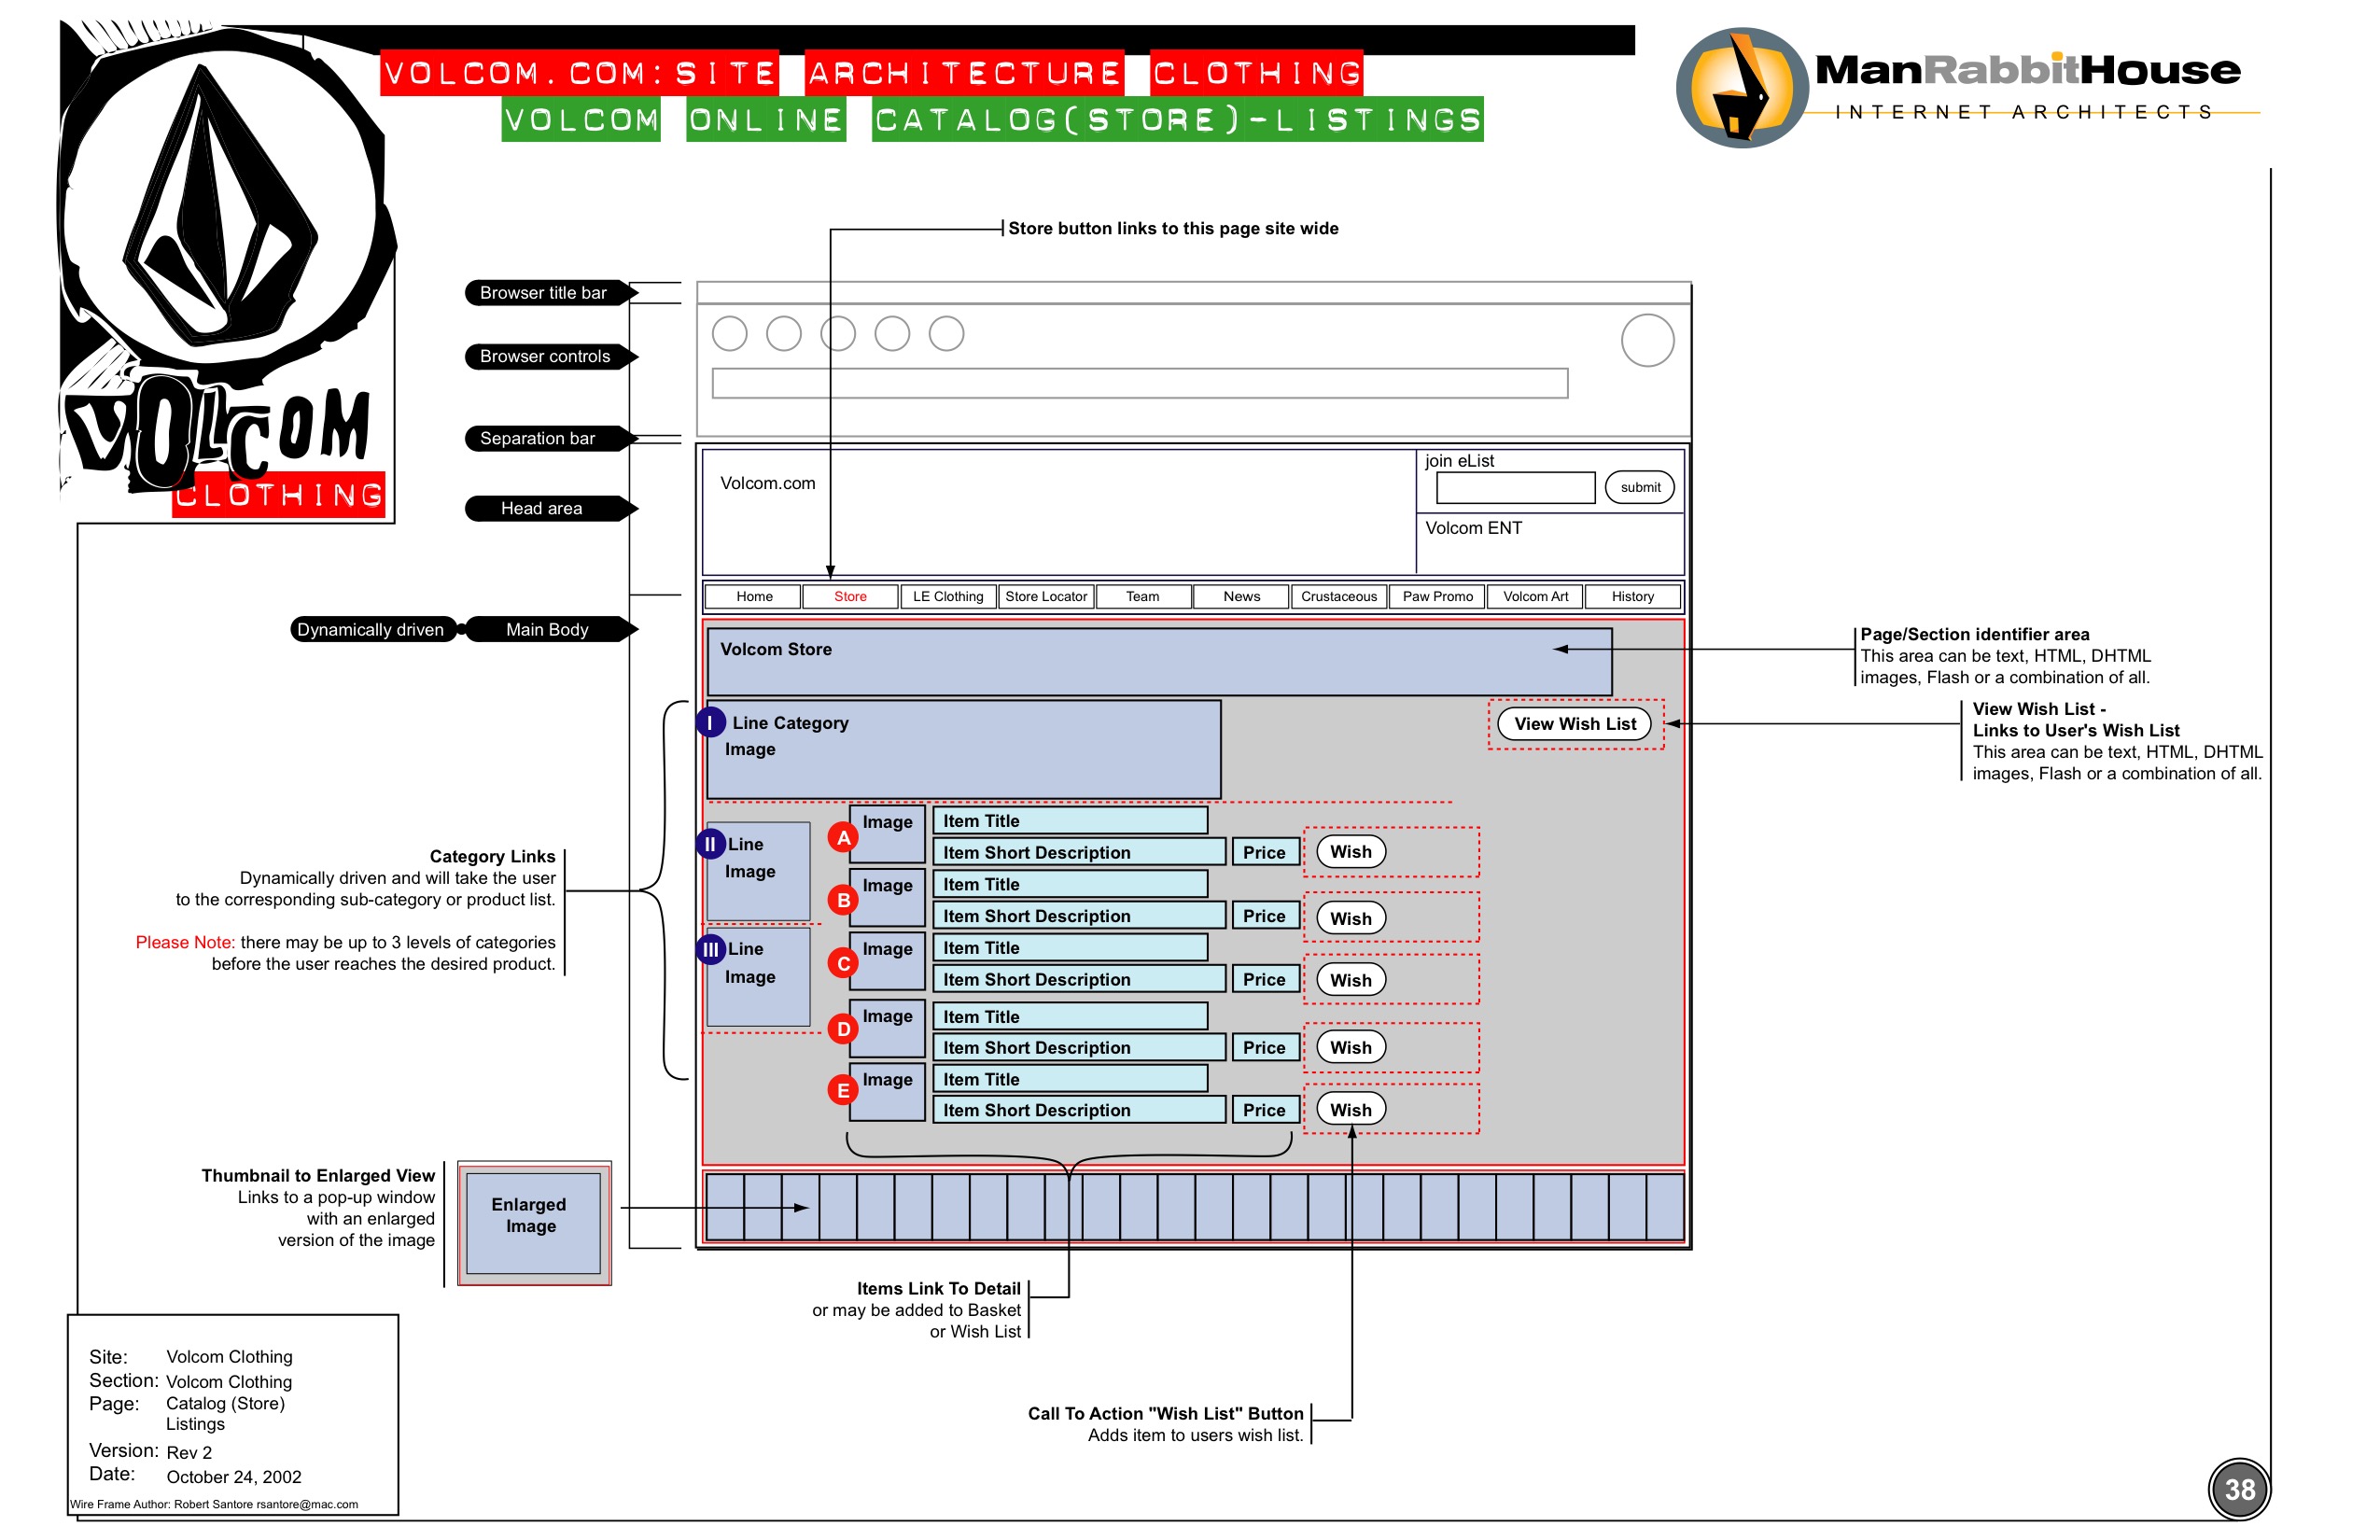Image resolution: width=2380 pixels, height=1540 pixels.
Task: Open the Paw Promo nav item
Action: [1437, 597]
